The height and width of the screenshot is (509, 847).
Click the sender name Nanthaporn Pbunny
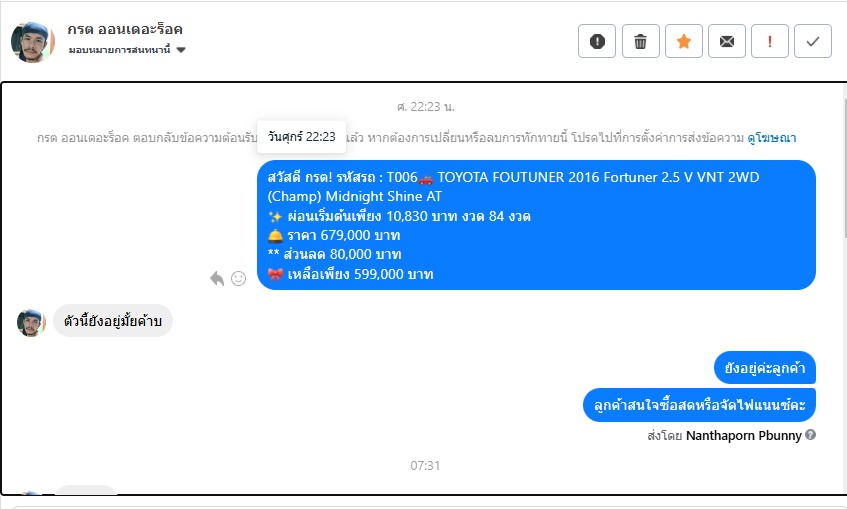coord(743,436)
